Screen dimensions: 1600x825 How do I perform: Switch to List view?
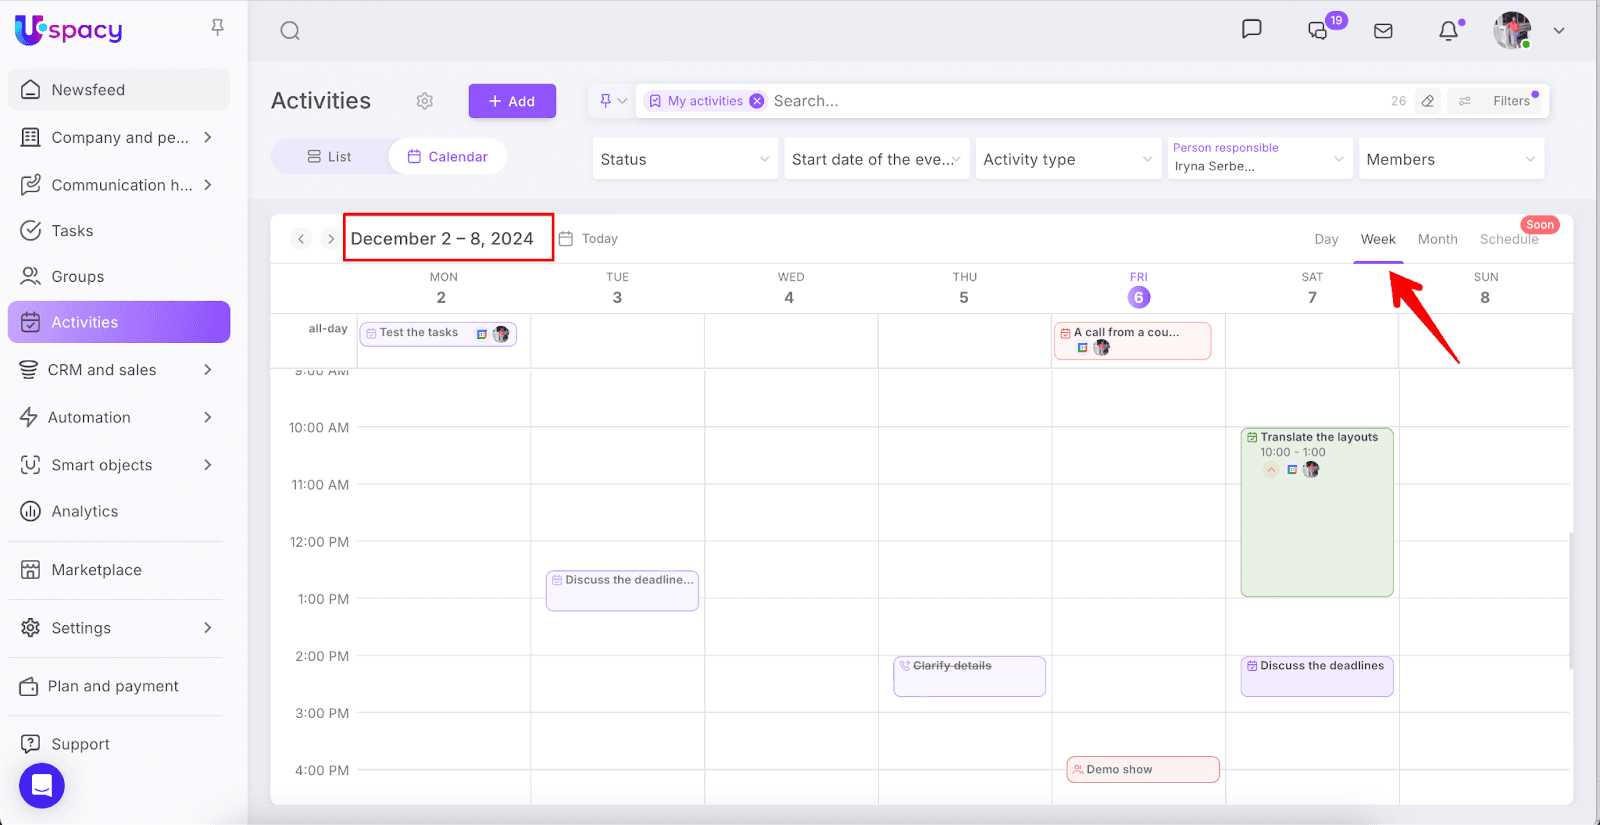pos(330,157)
